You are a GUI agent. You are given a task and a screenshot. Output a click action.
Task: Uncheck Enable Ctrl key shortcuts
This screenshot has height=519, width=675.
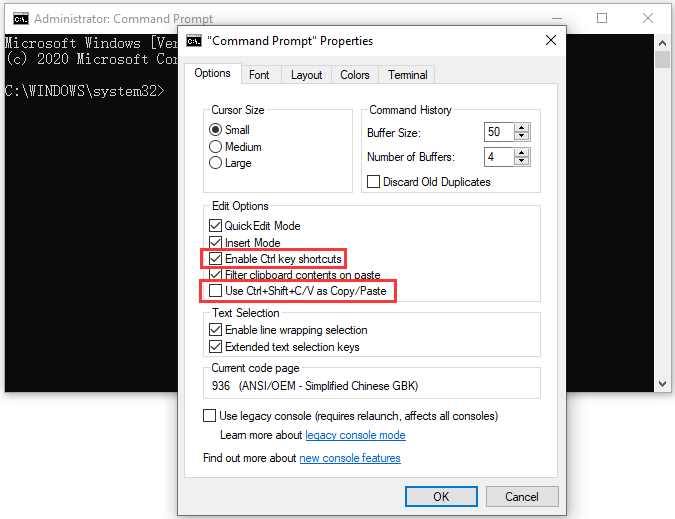point(215,259)
